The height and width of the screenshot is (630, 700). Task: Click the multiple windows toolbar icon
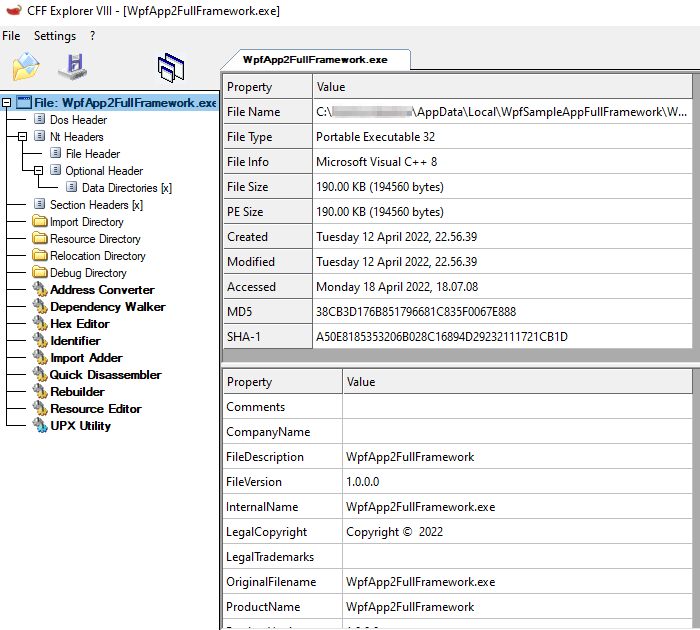pyautogui.click(x=171, y=67)
